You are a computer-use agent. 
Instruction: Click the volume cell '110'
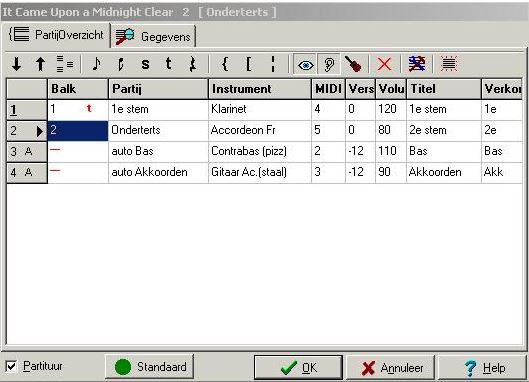click(x=391, y=152)
